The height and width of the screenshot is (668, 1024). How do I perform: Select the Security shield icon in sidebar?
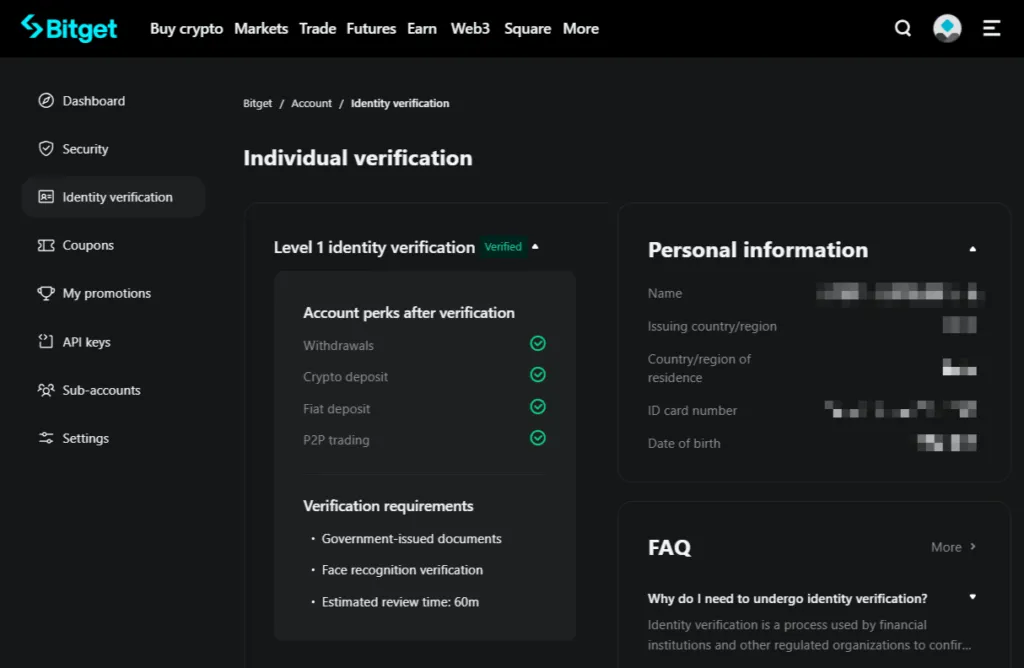click(x=47, y=148)
